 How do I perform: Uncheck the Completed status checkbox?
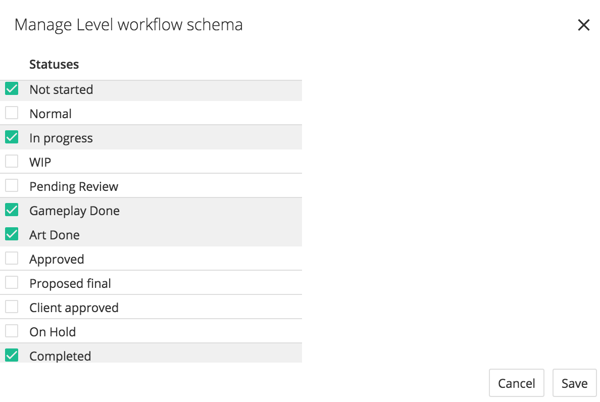pyautogui.click(x=12, y=355)
